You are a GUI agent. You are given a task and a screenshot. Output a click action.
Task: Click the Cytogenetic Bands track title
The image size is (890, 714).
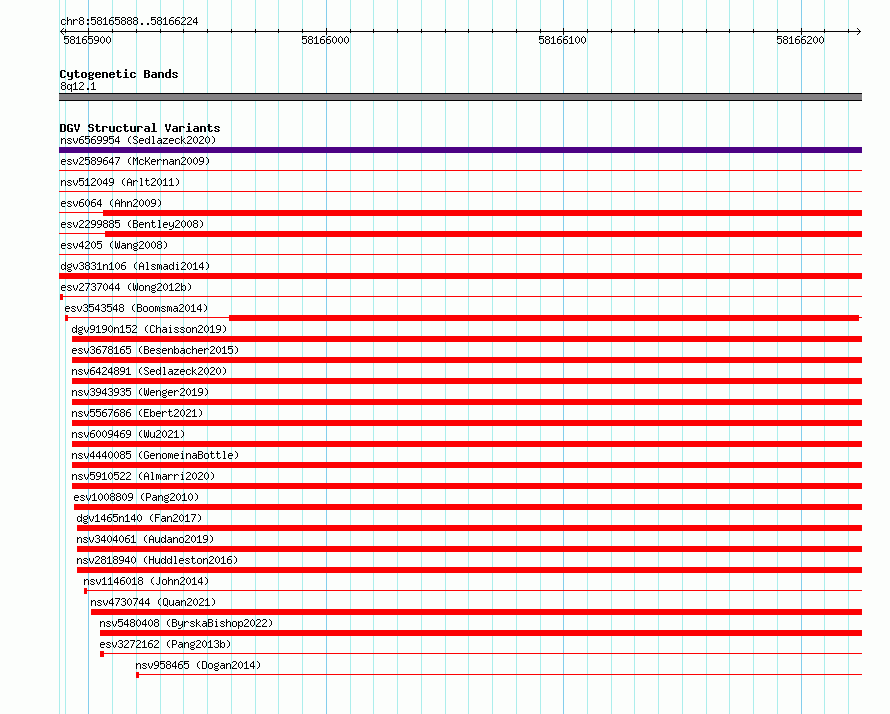click(x=119, y=74)
